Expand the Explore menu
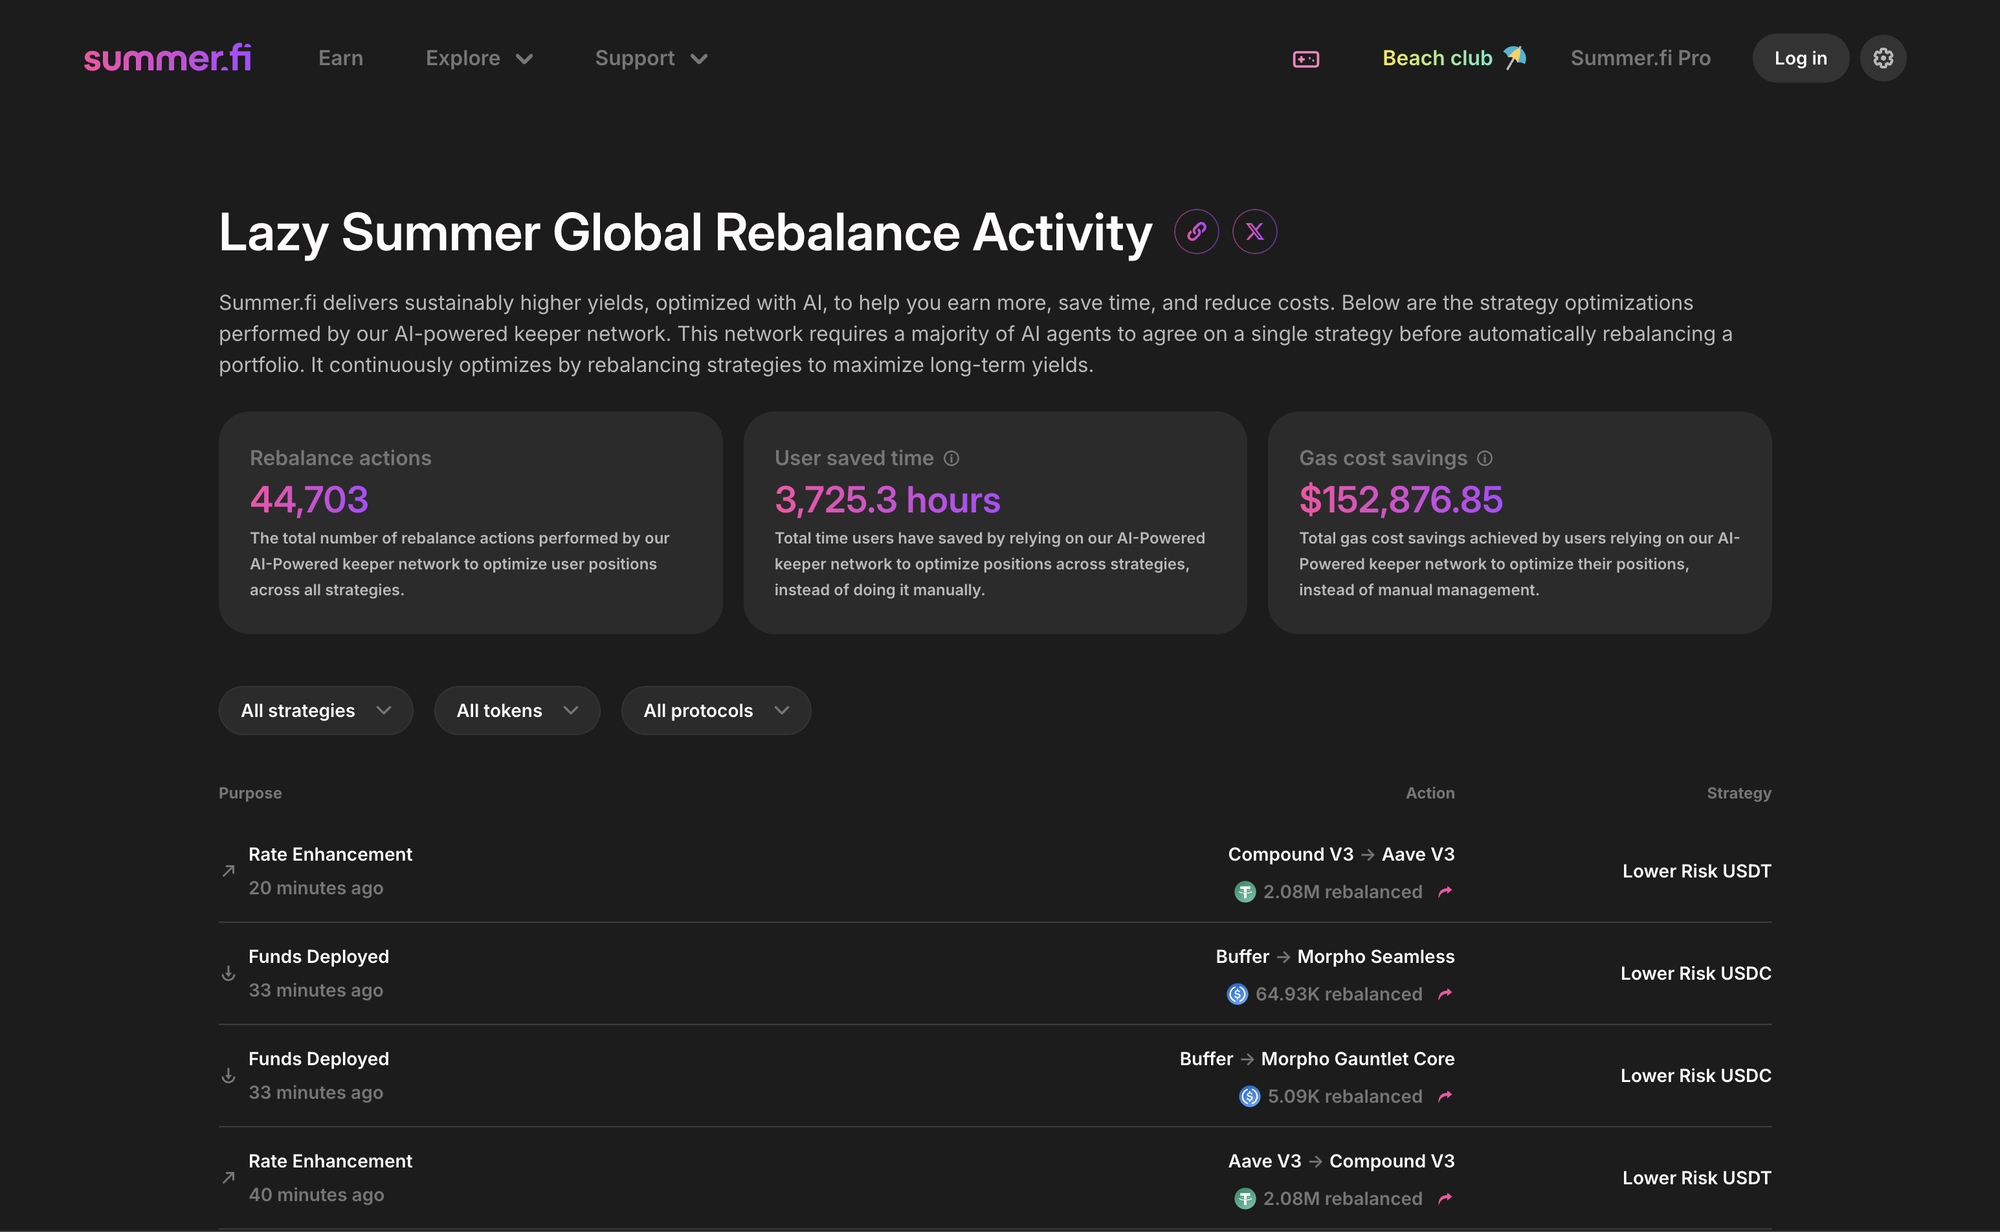Screen dimensions: 2000x1232 (x=478, y=58)
